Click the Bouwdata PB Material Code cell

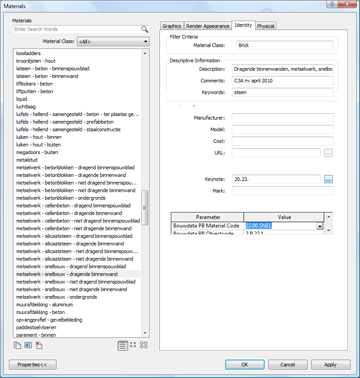click(x=207, y=226)
